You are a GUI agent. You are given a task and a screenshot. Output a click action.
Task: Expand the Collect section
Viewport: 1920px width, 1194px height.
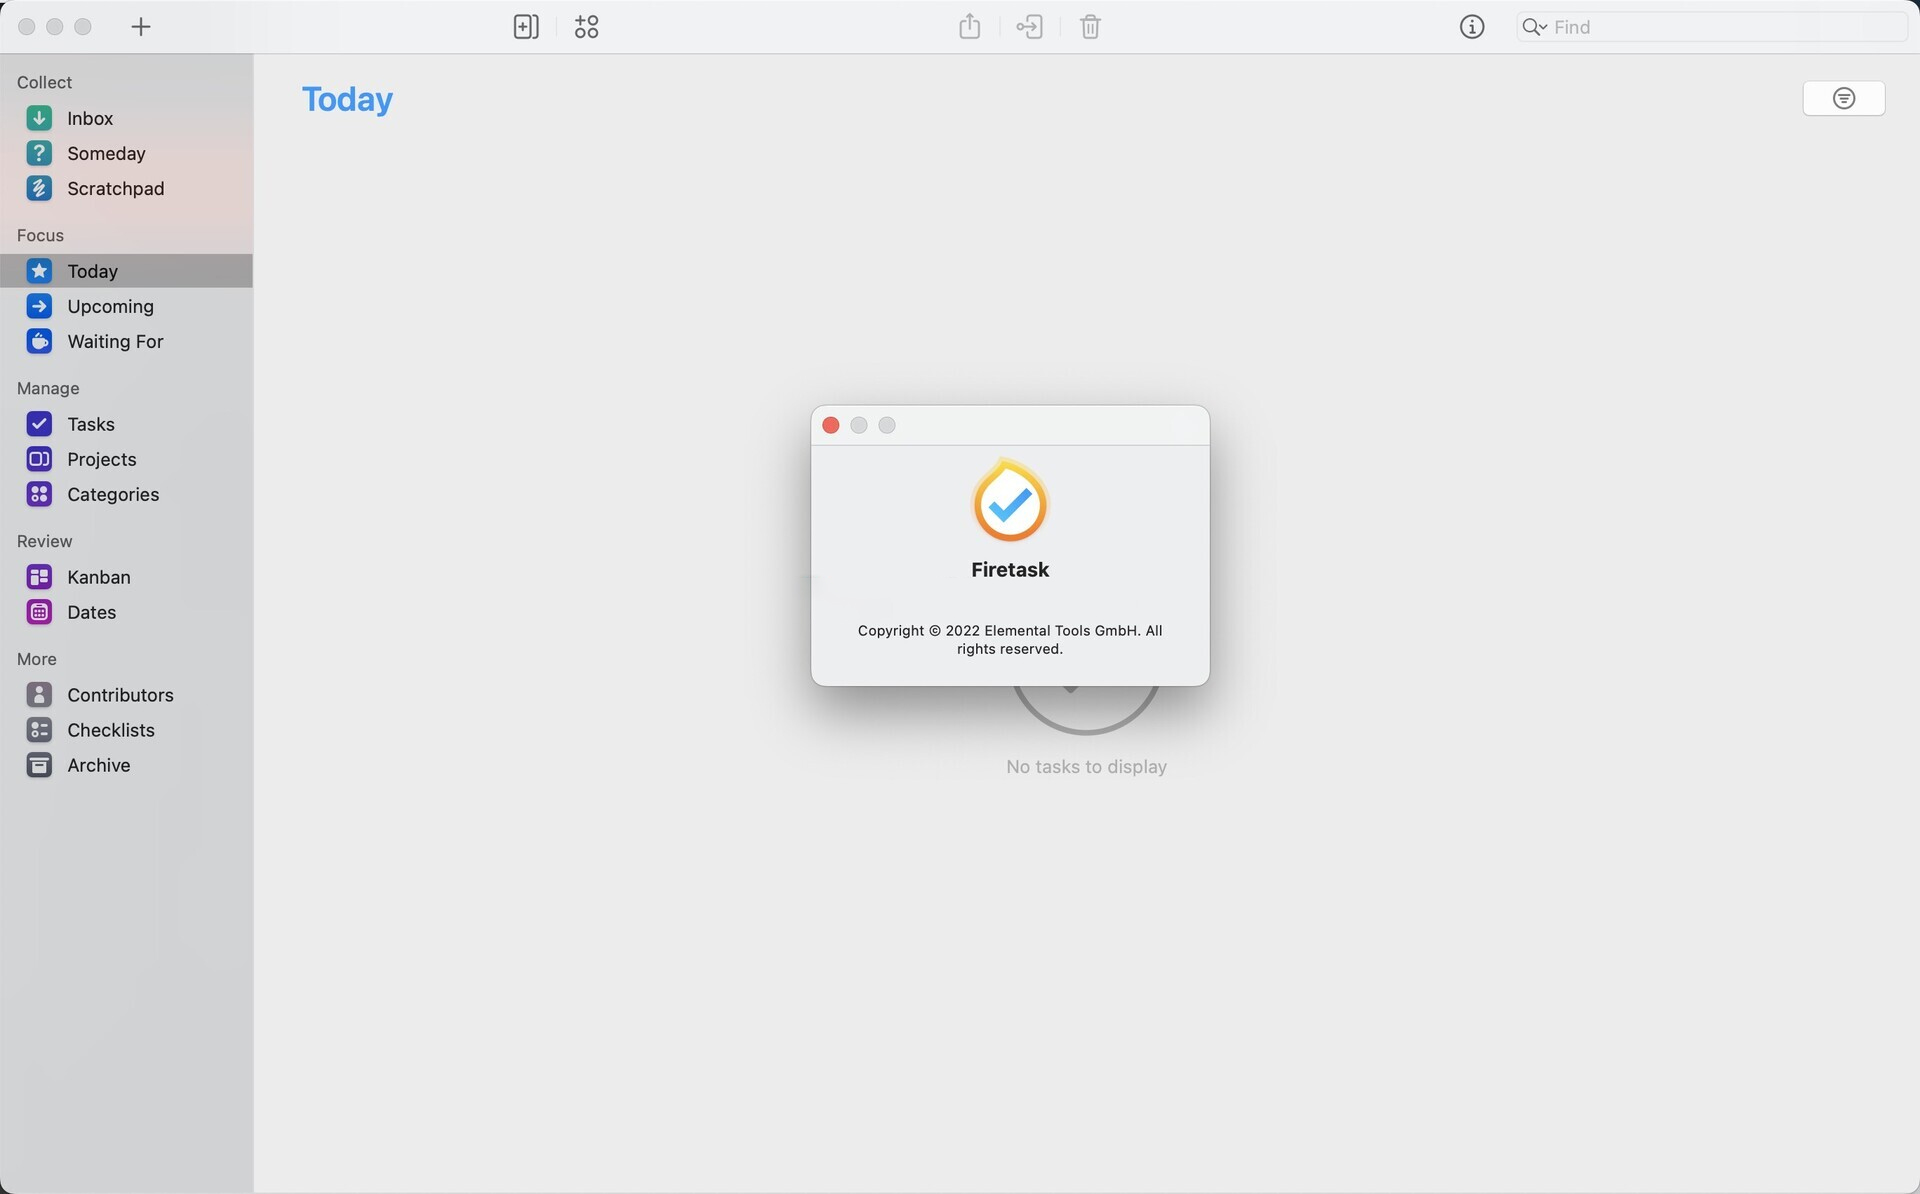[x=44, y=81]
